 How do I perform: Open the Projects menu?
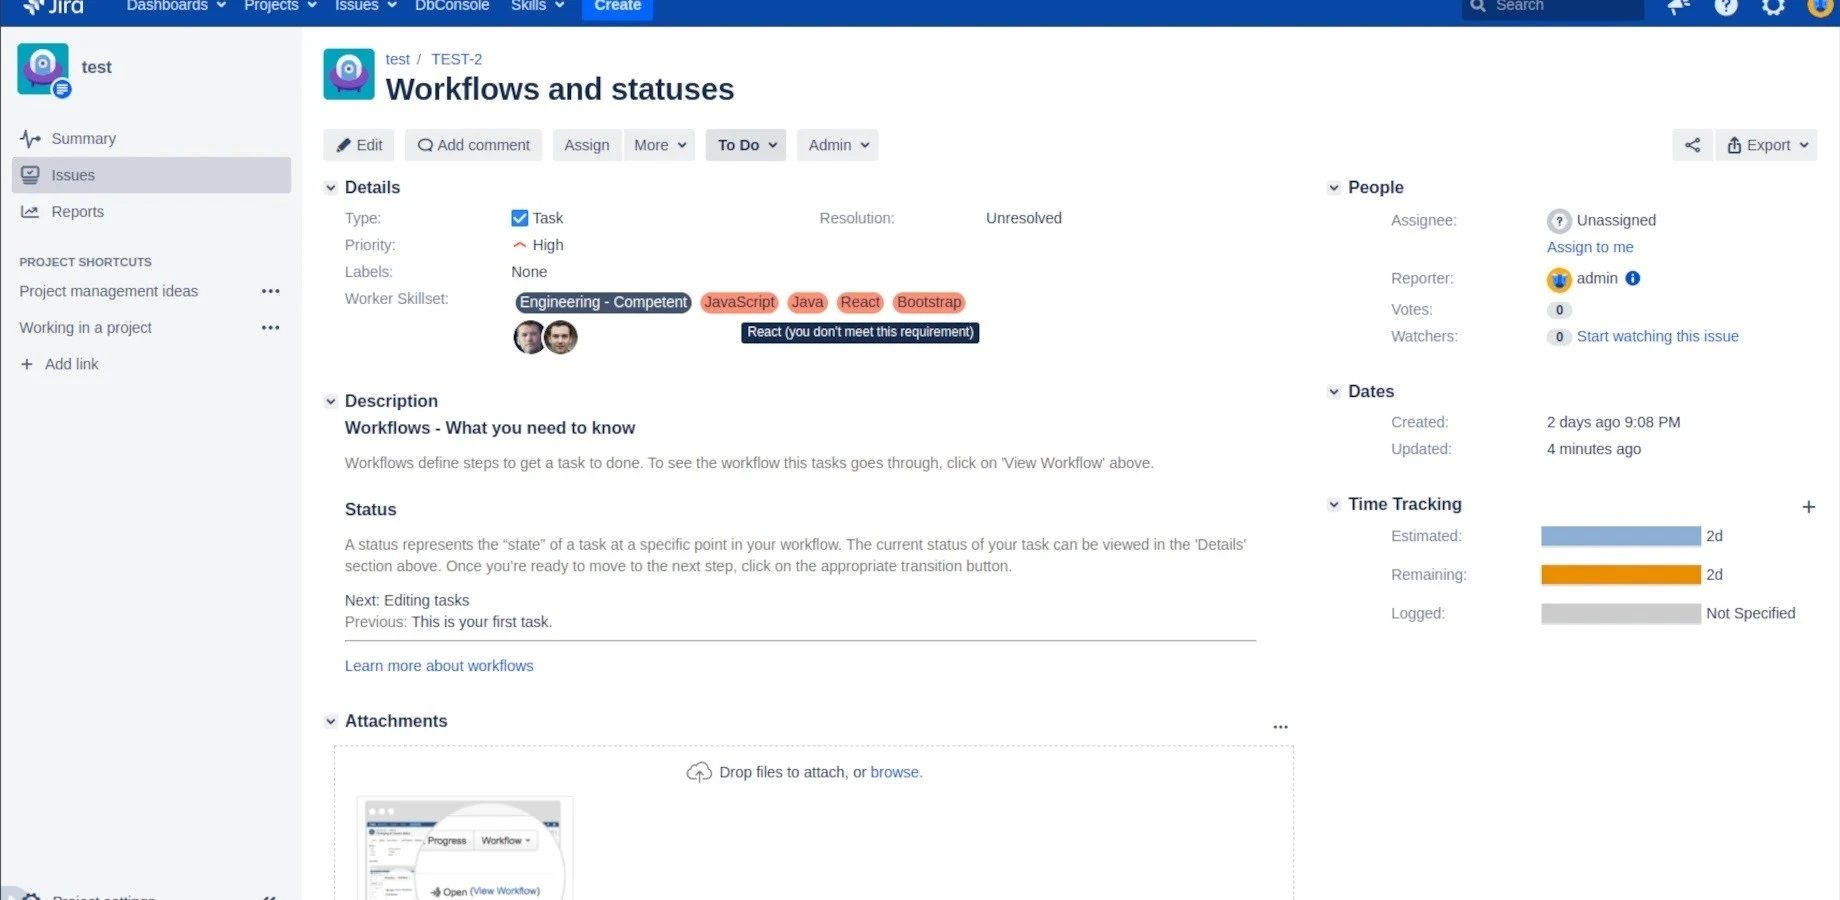(x=280, y=6)
